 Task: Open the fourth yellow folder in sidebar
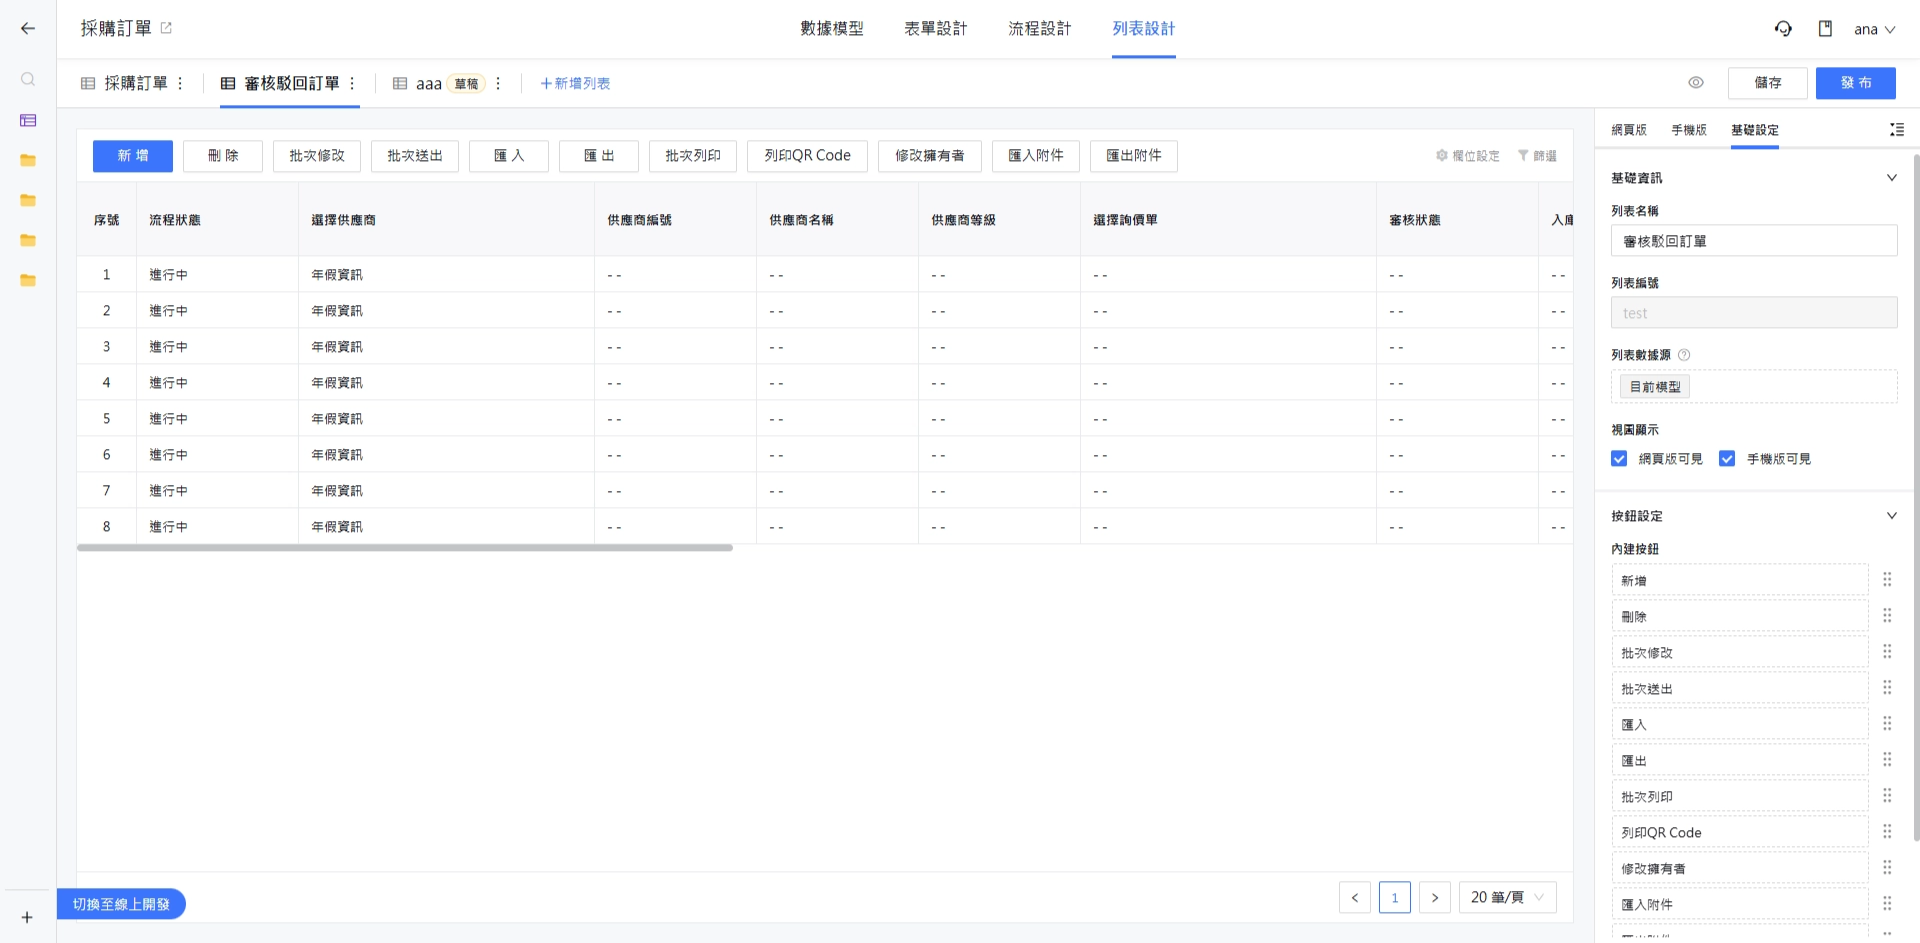[28, 280]
